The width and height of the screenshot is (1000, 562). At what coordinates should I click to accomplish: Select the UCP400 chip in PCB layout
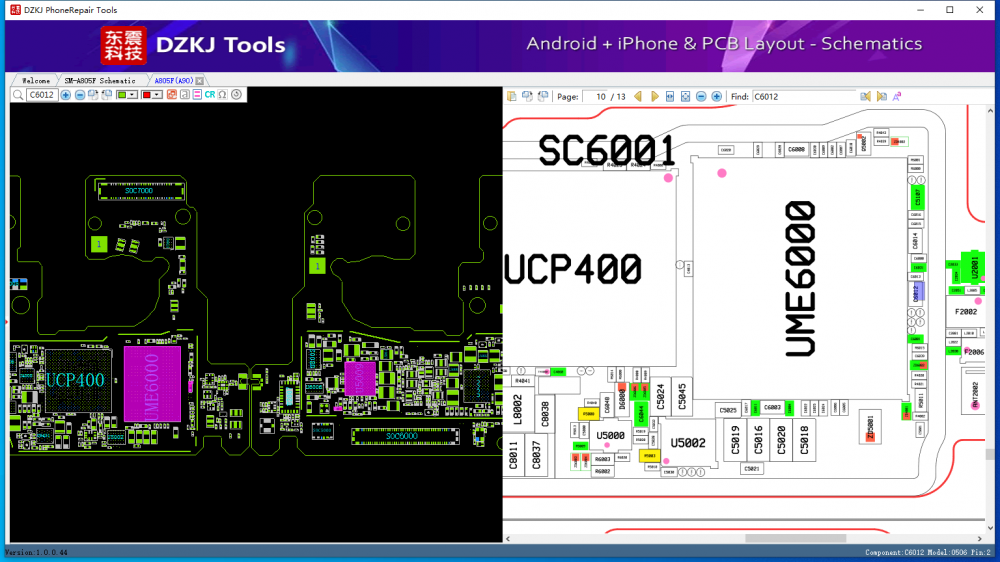(76, 381)
